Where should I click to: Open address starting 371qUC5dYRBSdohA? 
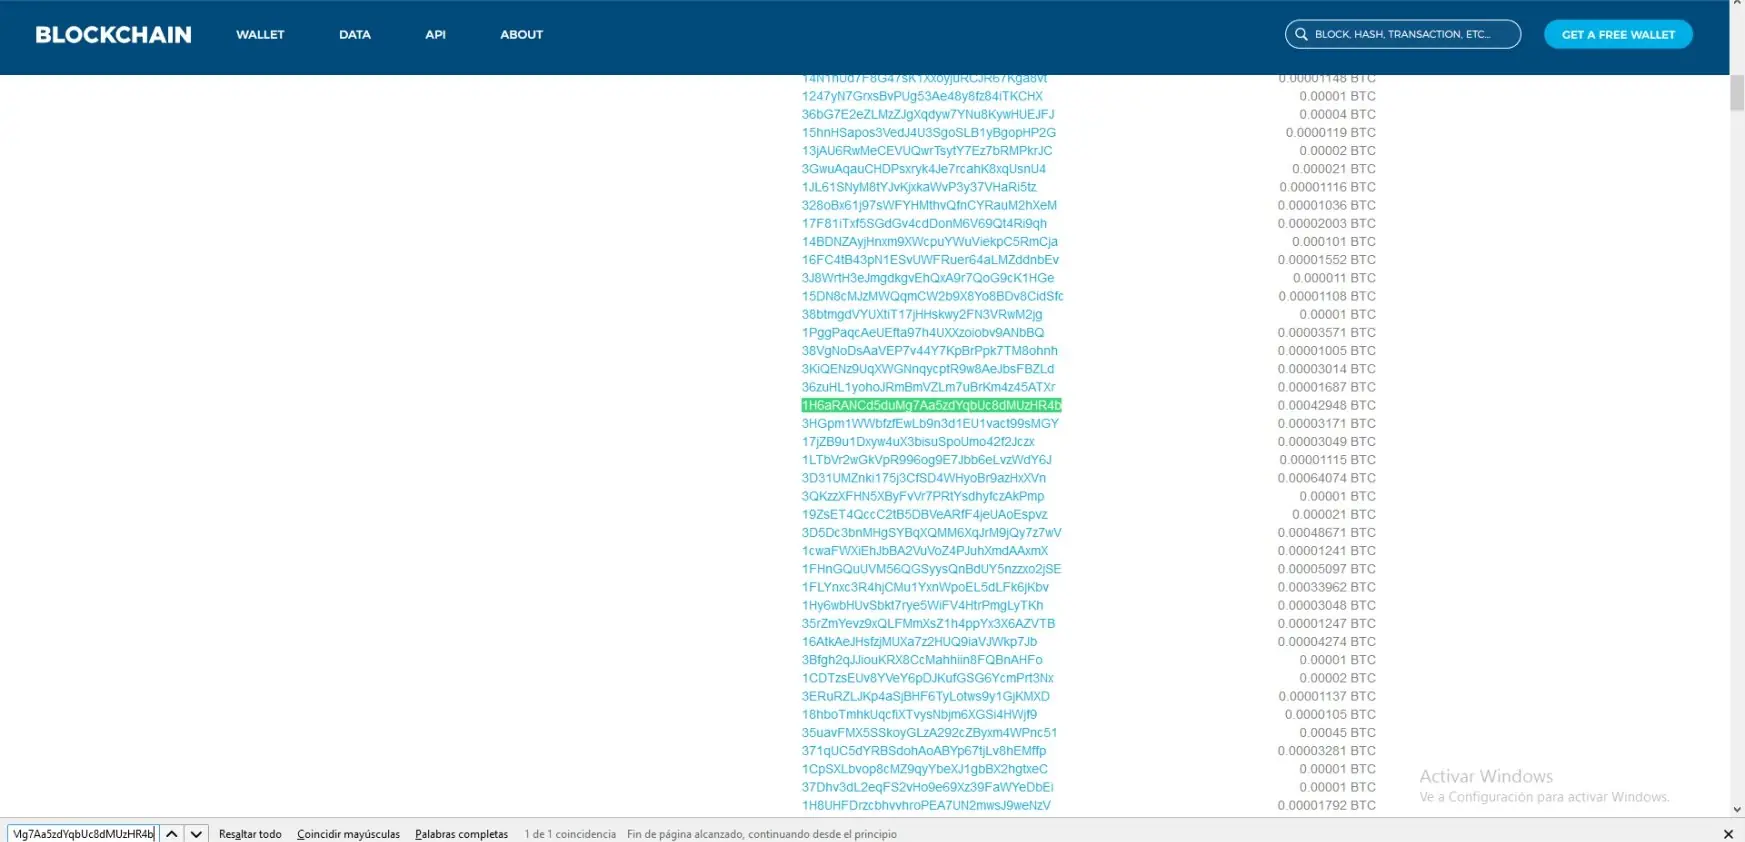coord(924,750)
